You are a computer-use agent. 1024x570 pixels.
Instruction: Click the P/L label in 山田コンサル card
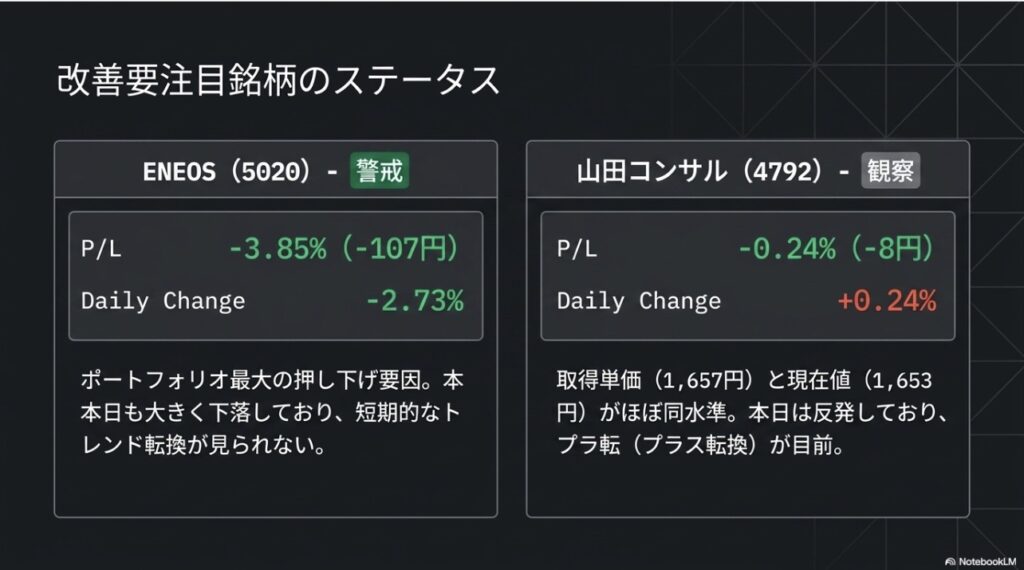click(x=577, y=250)
